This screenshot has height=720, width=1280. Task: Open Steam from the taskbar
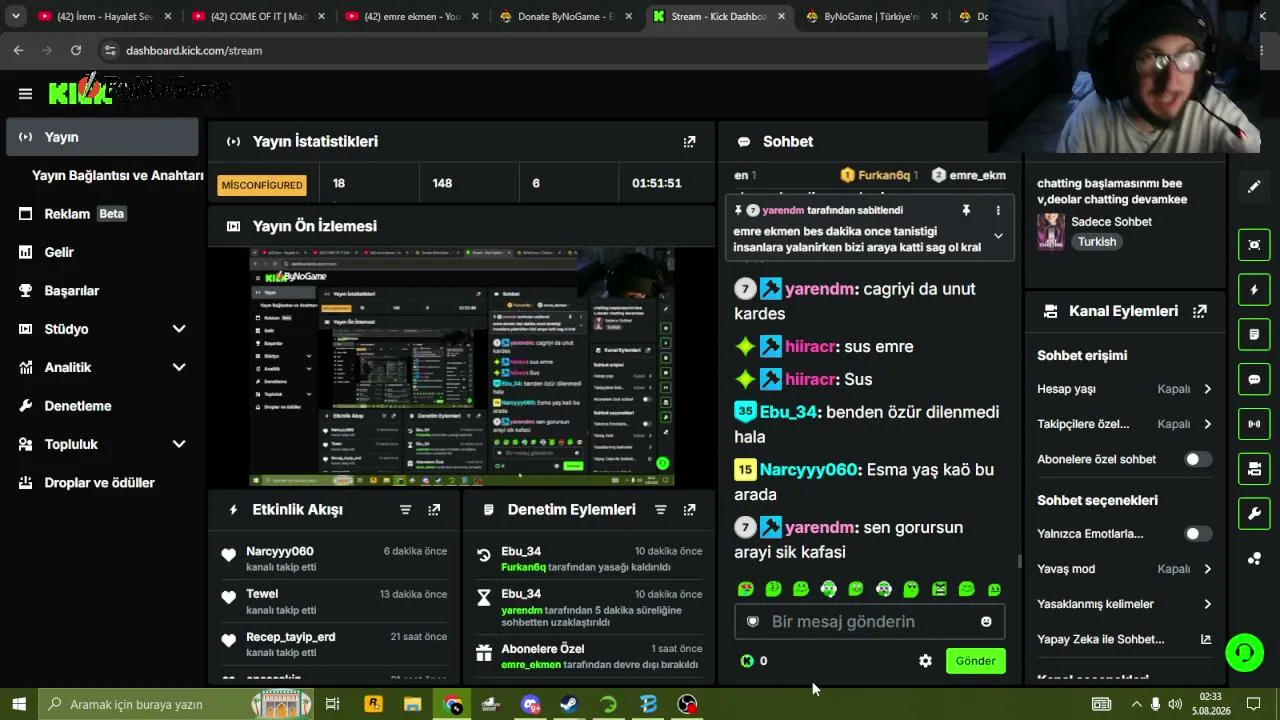click(569, 704)
